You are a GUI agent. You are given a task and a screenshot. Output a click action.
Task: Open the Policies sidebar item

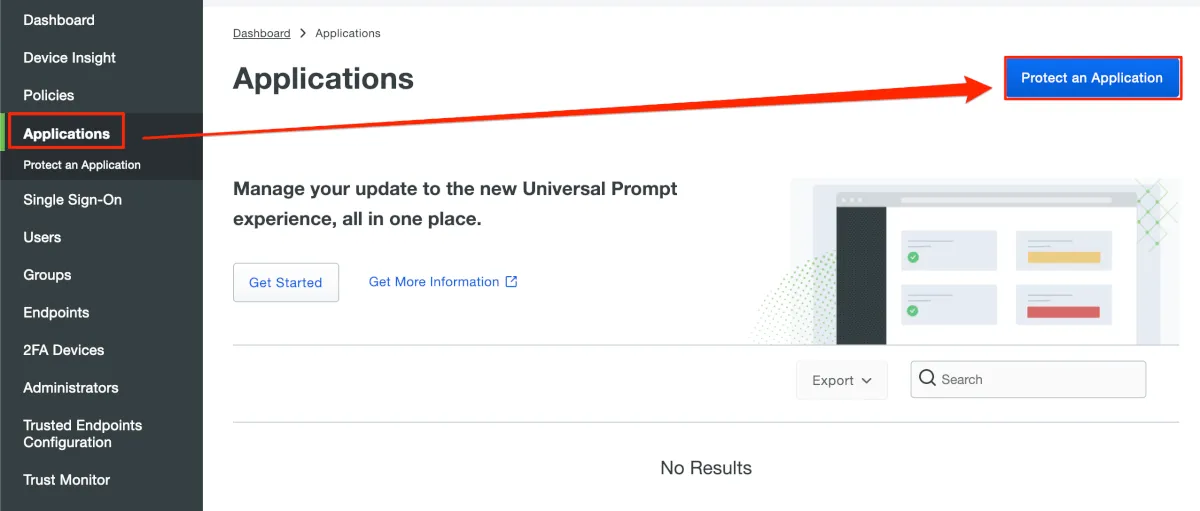(x=49, y=95)
